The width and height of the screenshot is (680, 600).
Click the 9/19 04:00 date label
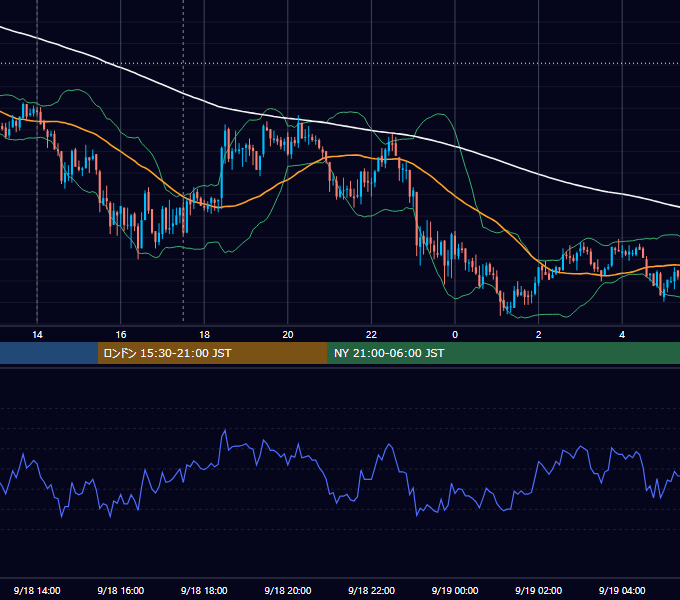point(622,590)
